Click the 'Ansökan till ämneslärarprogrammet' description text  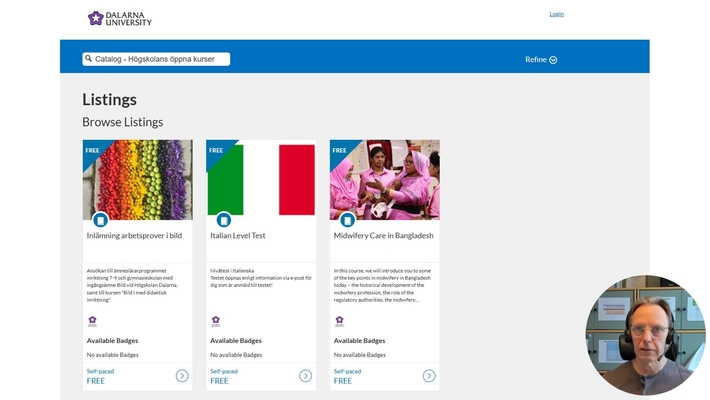click(132, 285)
